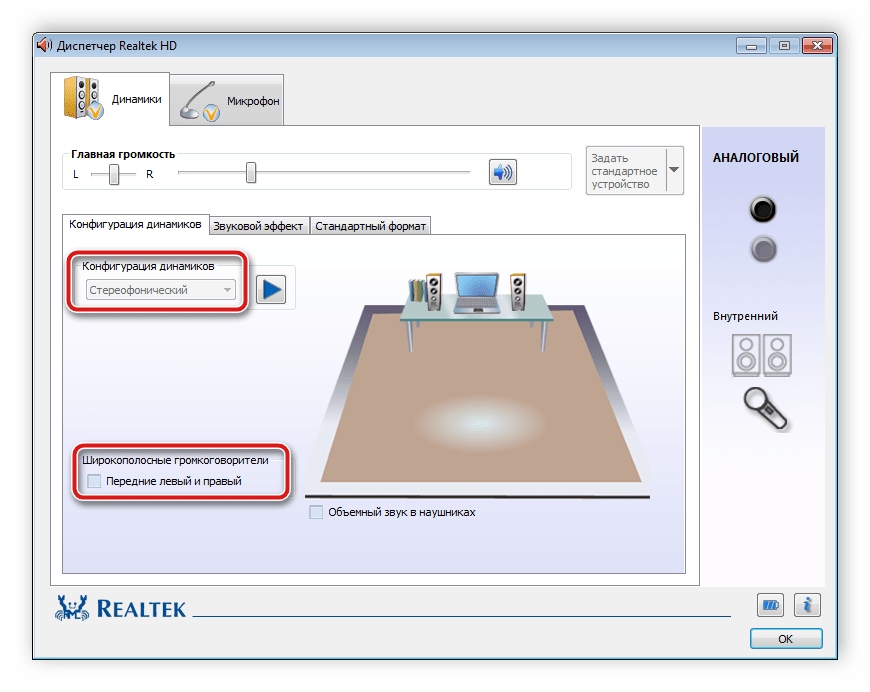Image resolution: width=870 pixels, height=692 pixels.
Task: Open Конфигурация динамиков dropdown list
Action: (x=161, y=290)
